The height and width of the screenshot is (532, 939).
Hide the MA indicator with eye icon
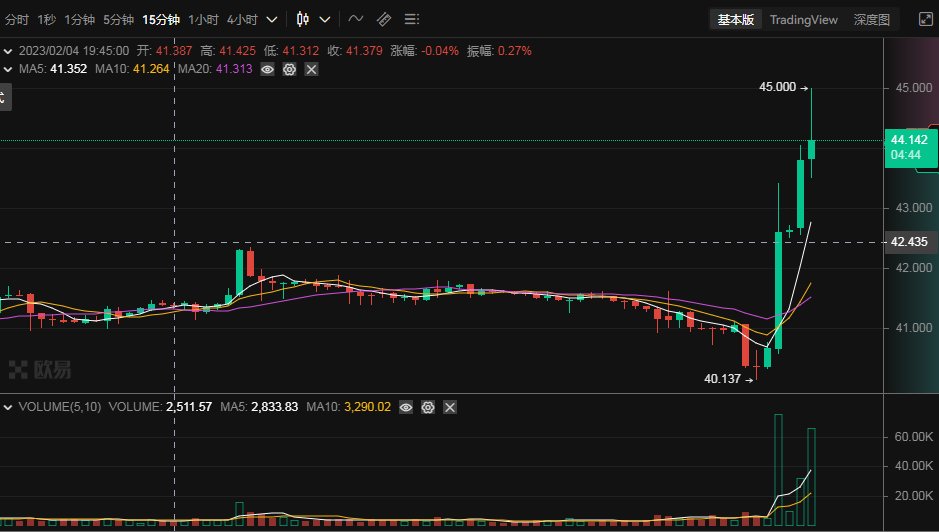(268, 69)
